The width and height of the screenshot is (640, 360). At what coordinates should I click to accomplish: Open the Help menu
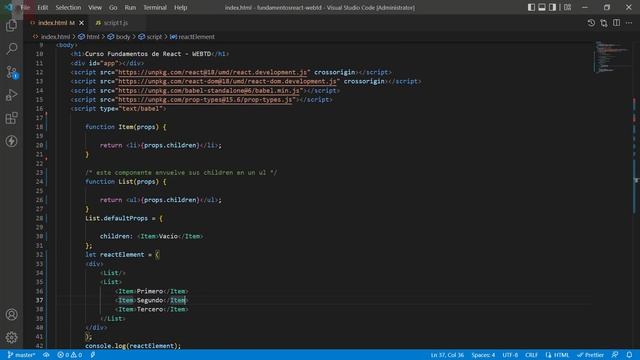pos(180,7)
